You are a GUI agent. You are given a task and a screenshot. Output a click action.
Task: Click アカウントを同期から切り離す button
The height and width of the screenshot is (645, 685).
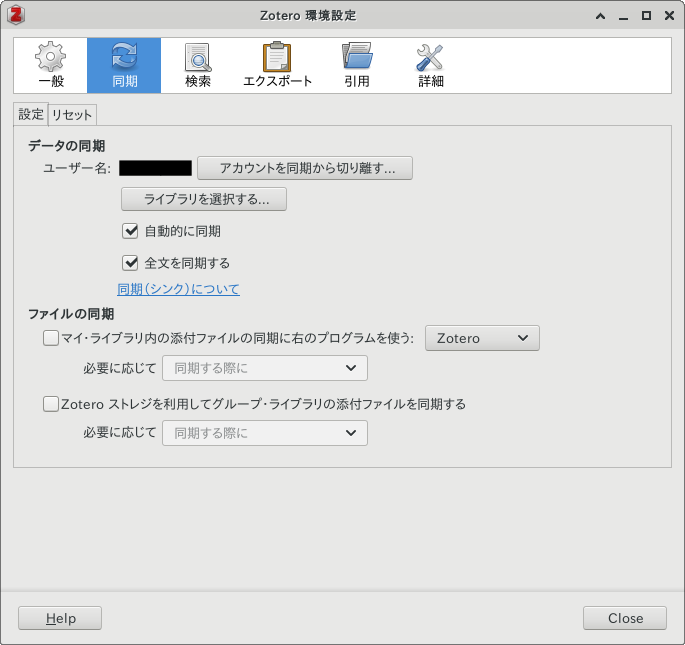[x=305, y=168]
